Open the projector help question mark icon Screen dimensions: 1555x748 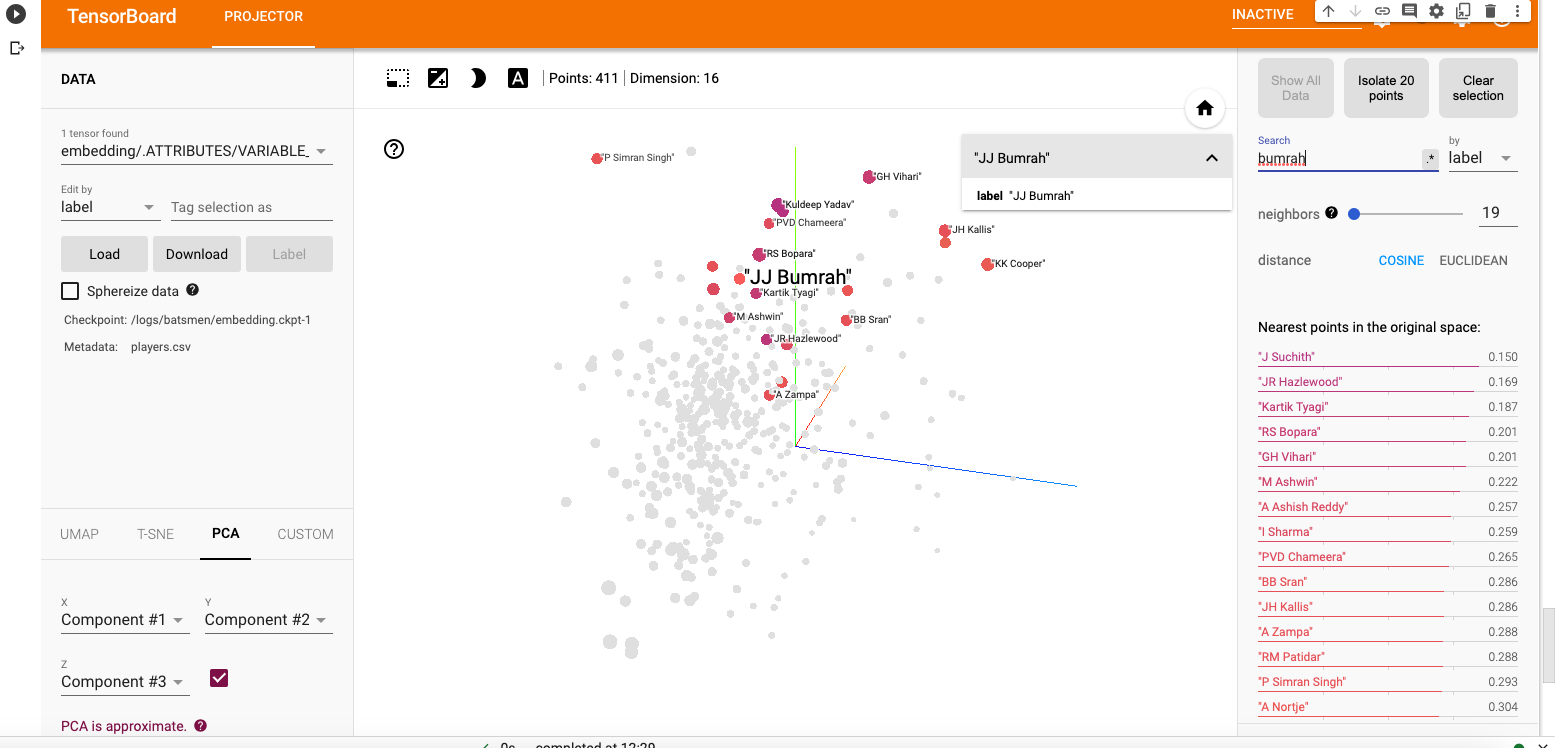click(x=394, y=149)
